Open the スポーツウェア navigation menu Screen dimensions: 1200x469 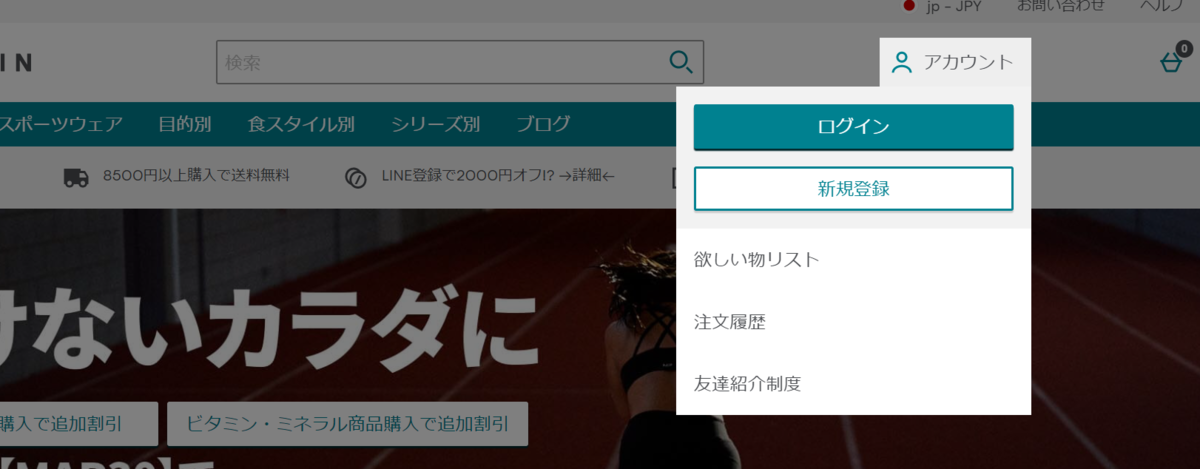pyautogui.click(x=61, y=124)
